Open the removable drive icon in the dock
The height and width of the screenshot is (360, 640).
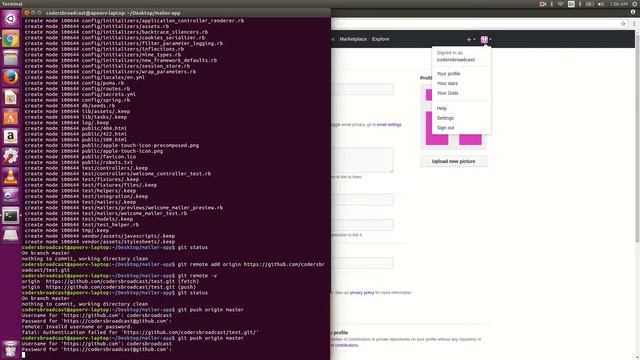coord(11,235)
